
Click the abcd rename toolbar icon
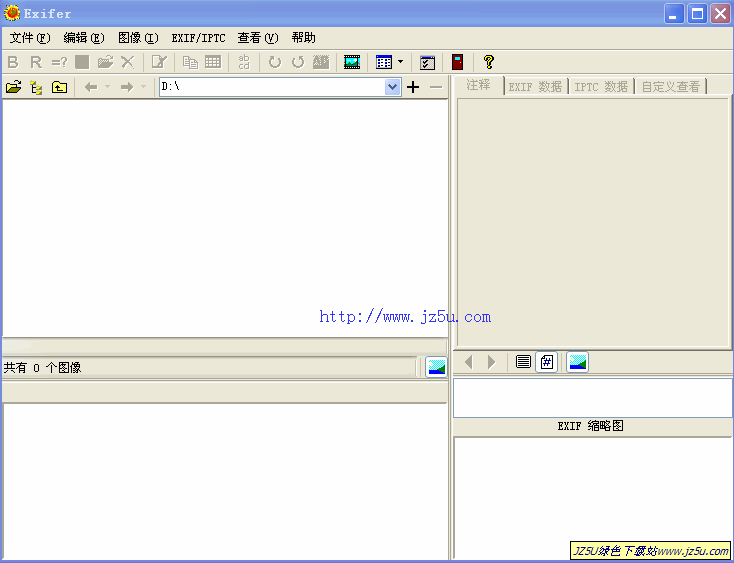coord(244,62)
